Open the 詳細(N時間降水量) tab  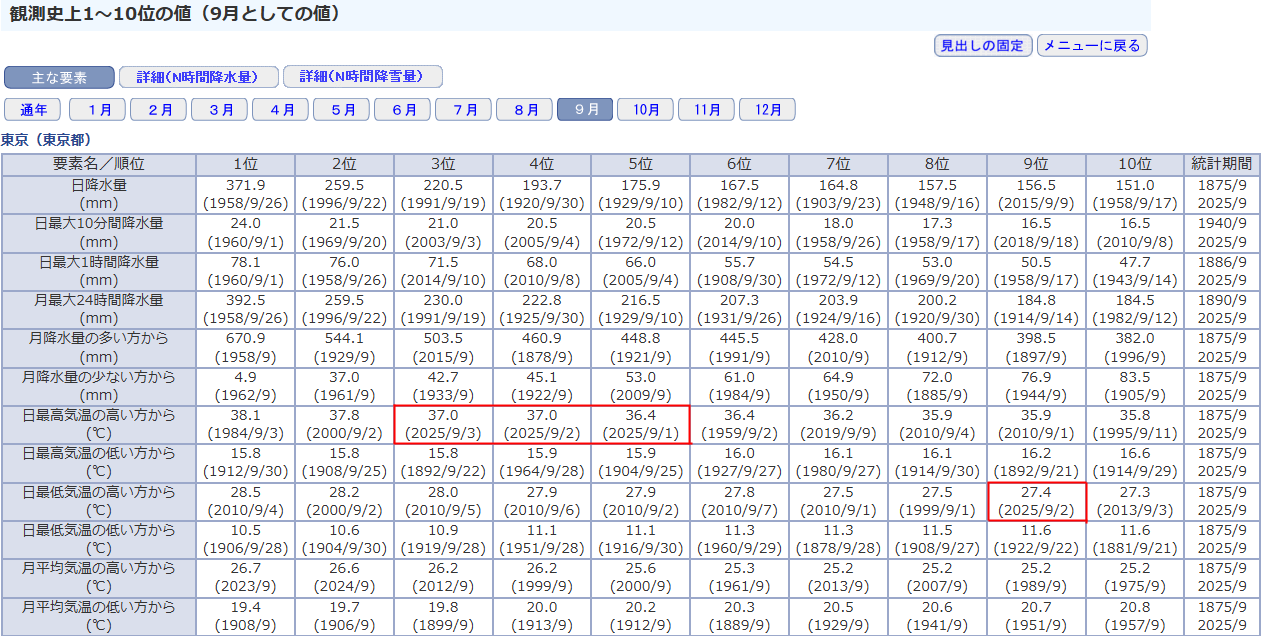click(197, 77)
